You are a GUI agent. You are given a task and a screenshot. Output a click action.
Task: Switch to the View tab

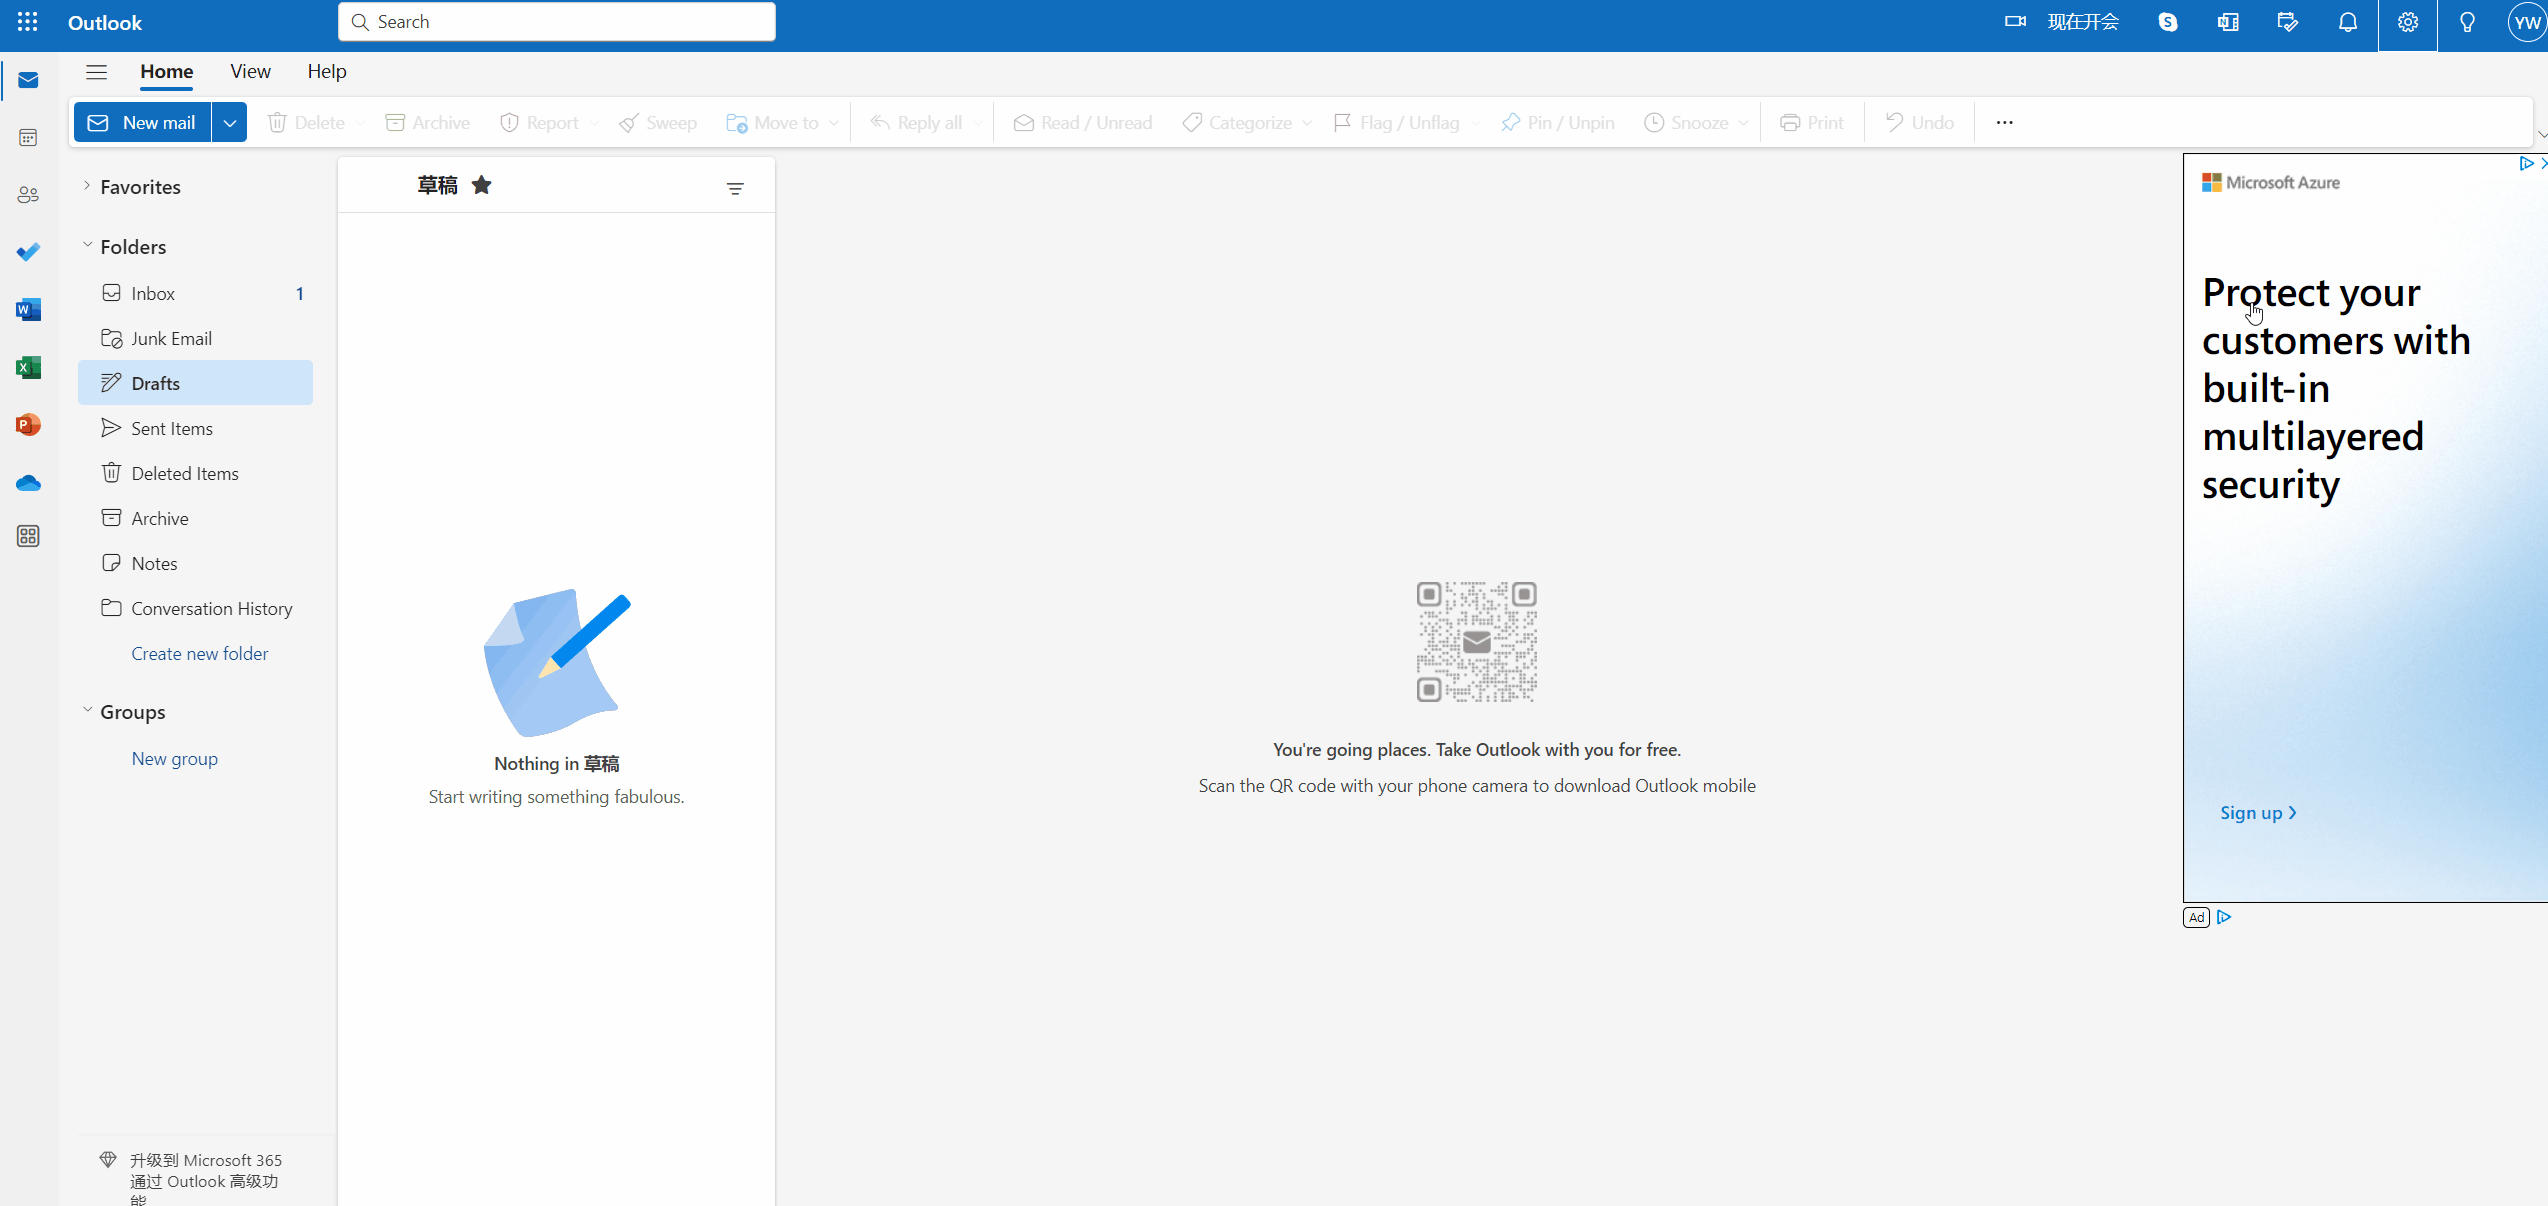pyautogui.click(x=250, y=72)
